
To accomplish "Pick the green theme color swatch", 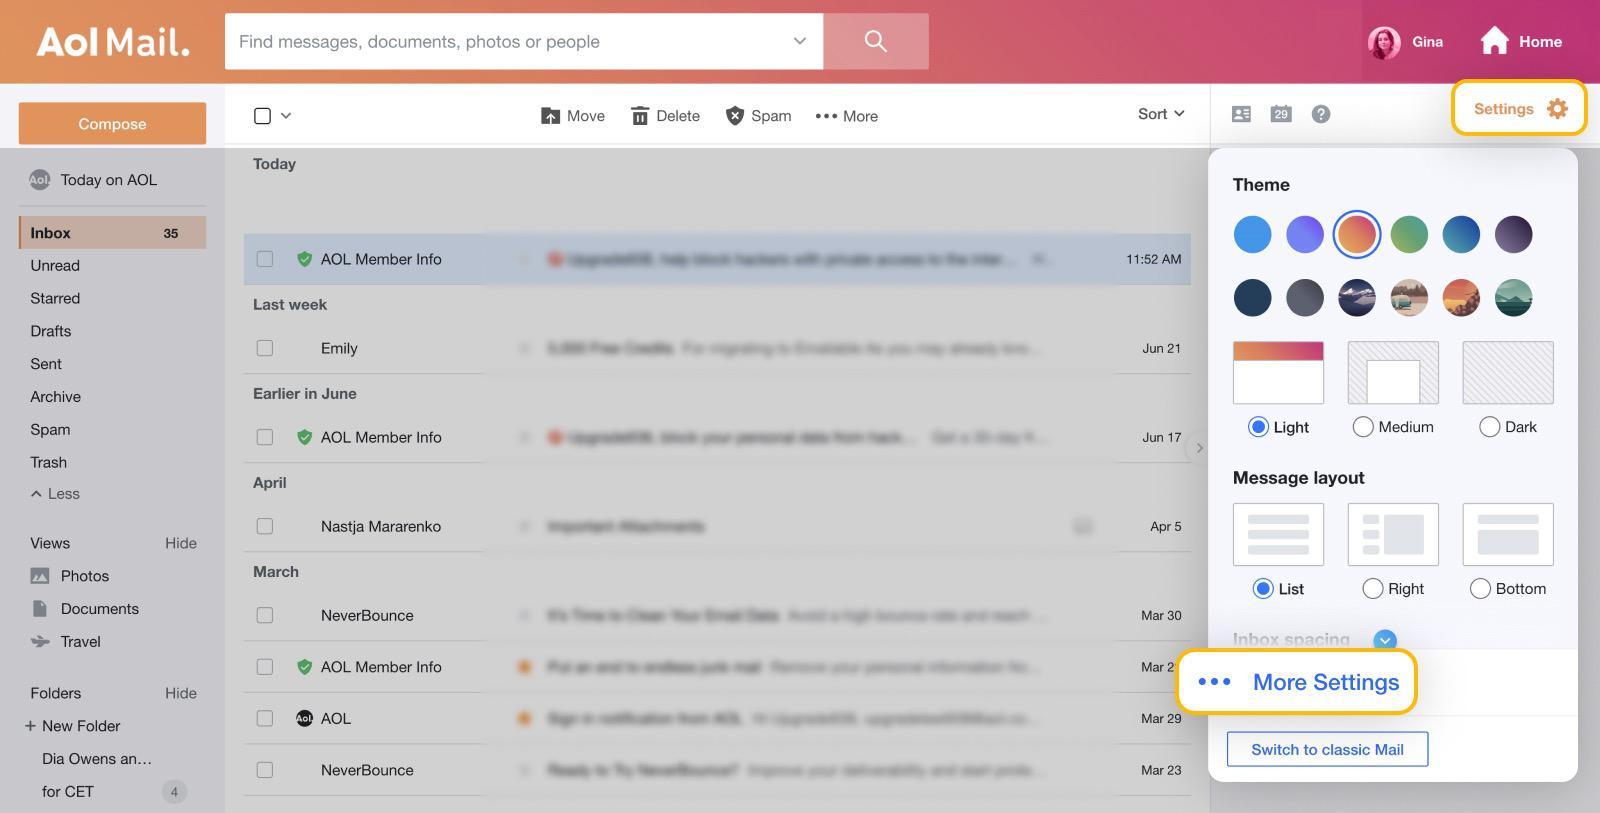I will pos(1409,235).
